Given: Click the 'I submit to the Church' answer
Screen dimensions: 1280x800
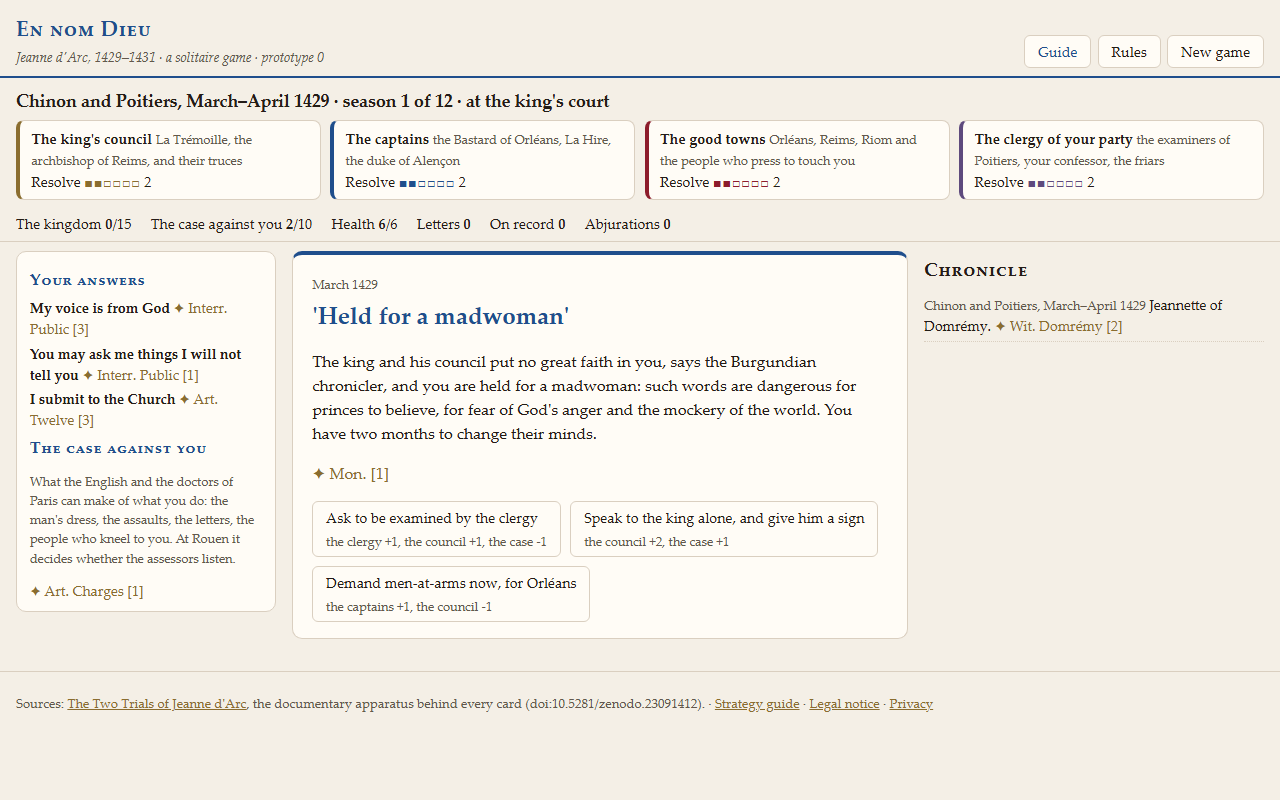Looking at the screenshot, I should click(103, 399).
